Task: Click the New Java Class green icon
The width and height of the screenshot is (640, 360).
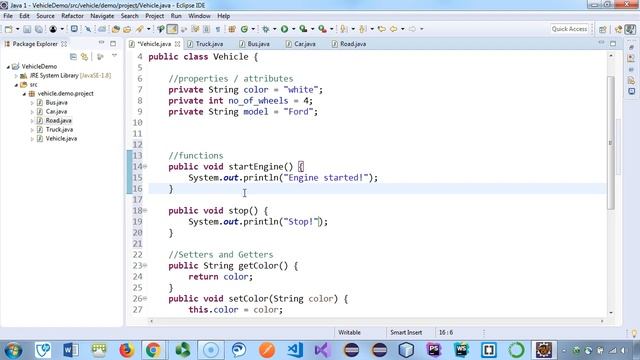Action: pyautogui.click(x=244, y=29)
